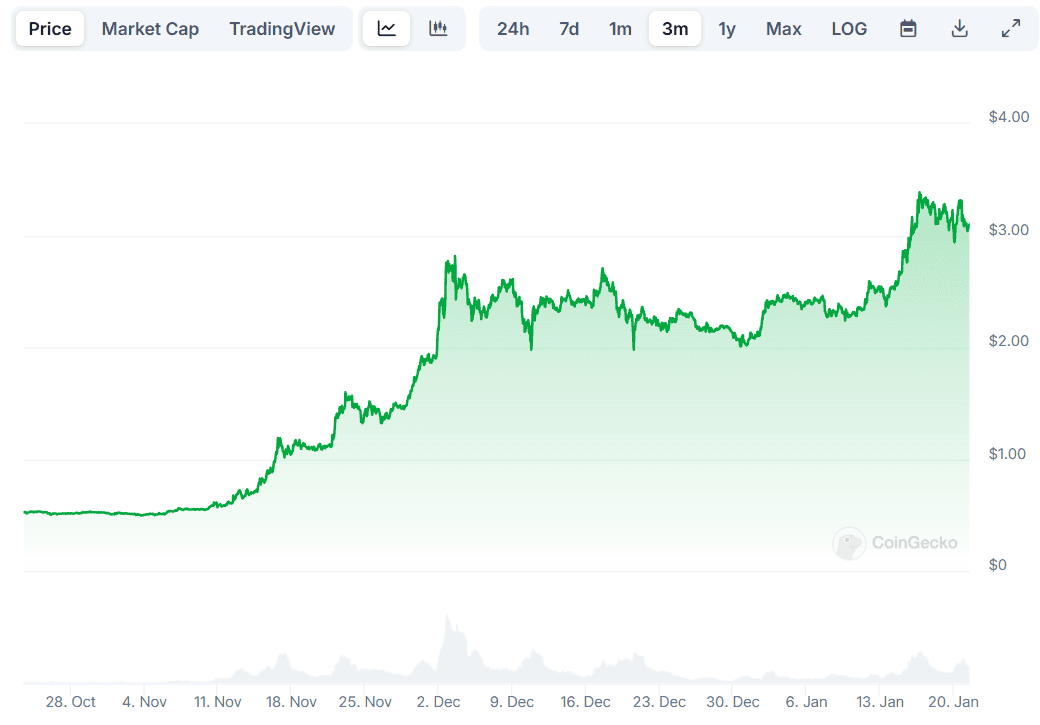
Task: Switch to the Market Cap tab
Action: coord(150,29)
